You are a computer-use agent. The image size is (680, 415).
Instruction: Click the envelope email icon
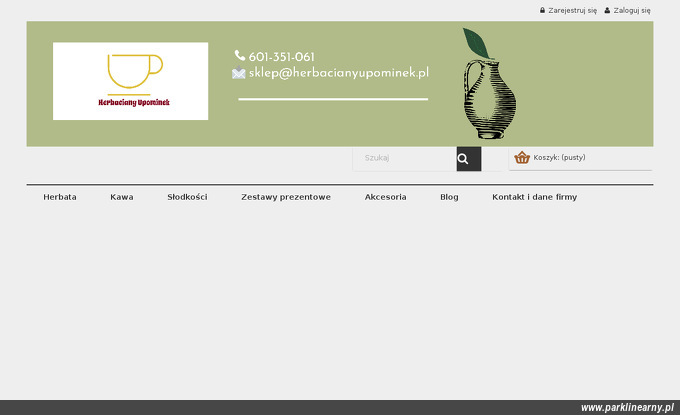tap(239, 73)
